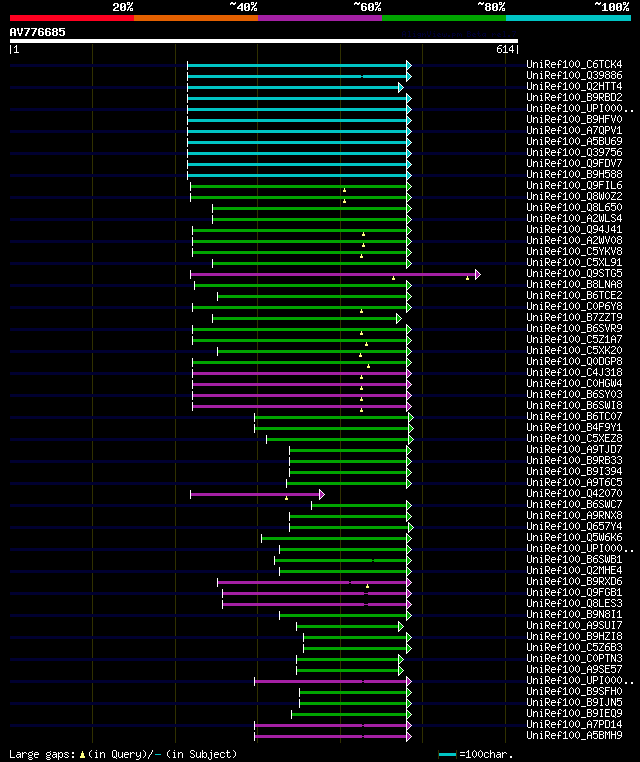Click the red 20% identity legend segment
This screenshot has width=640, height=762.
tap(72, 18)
